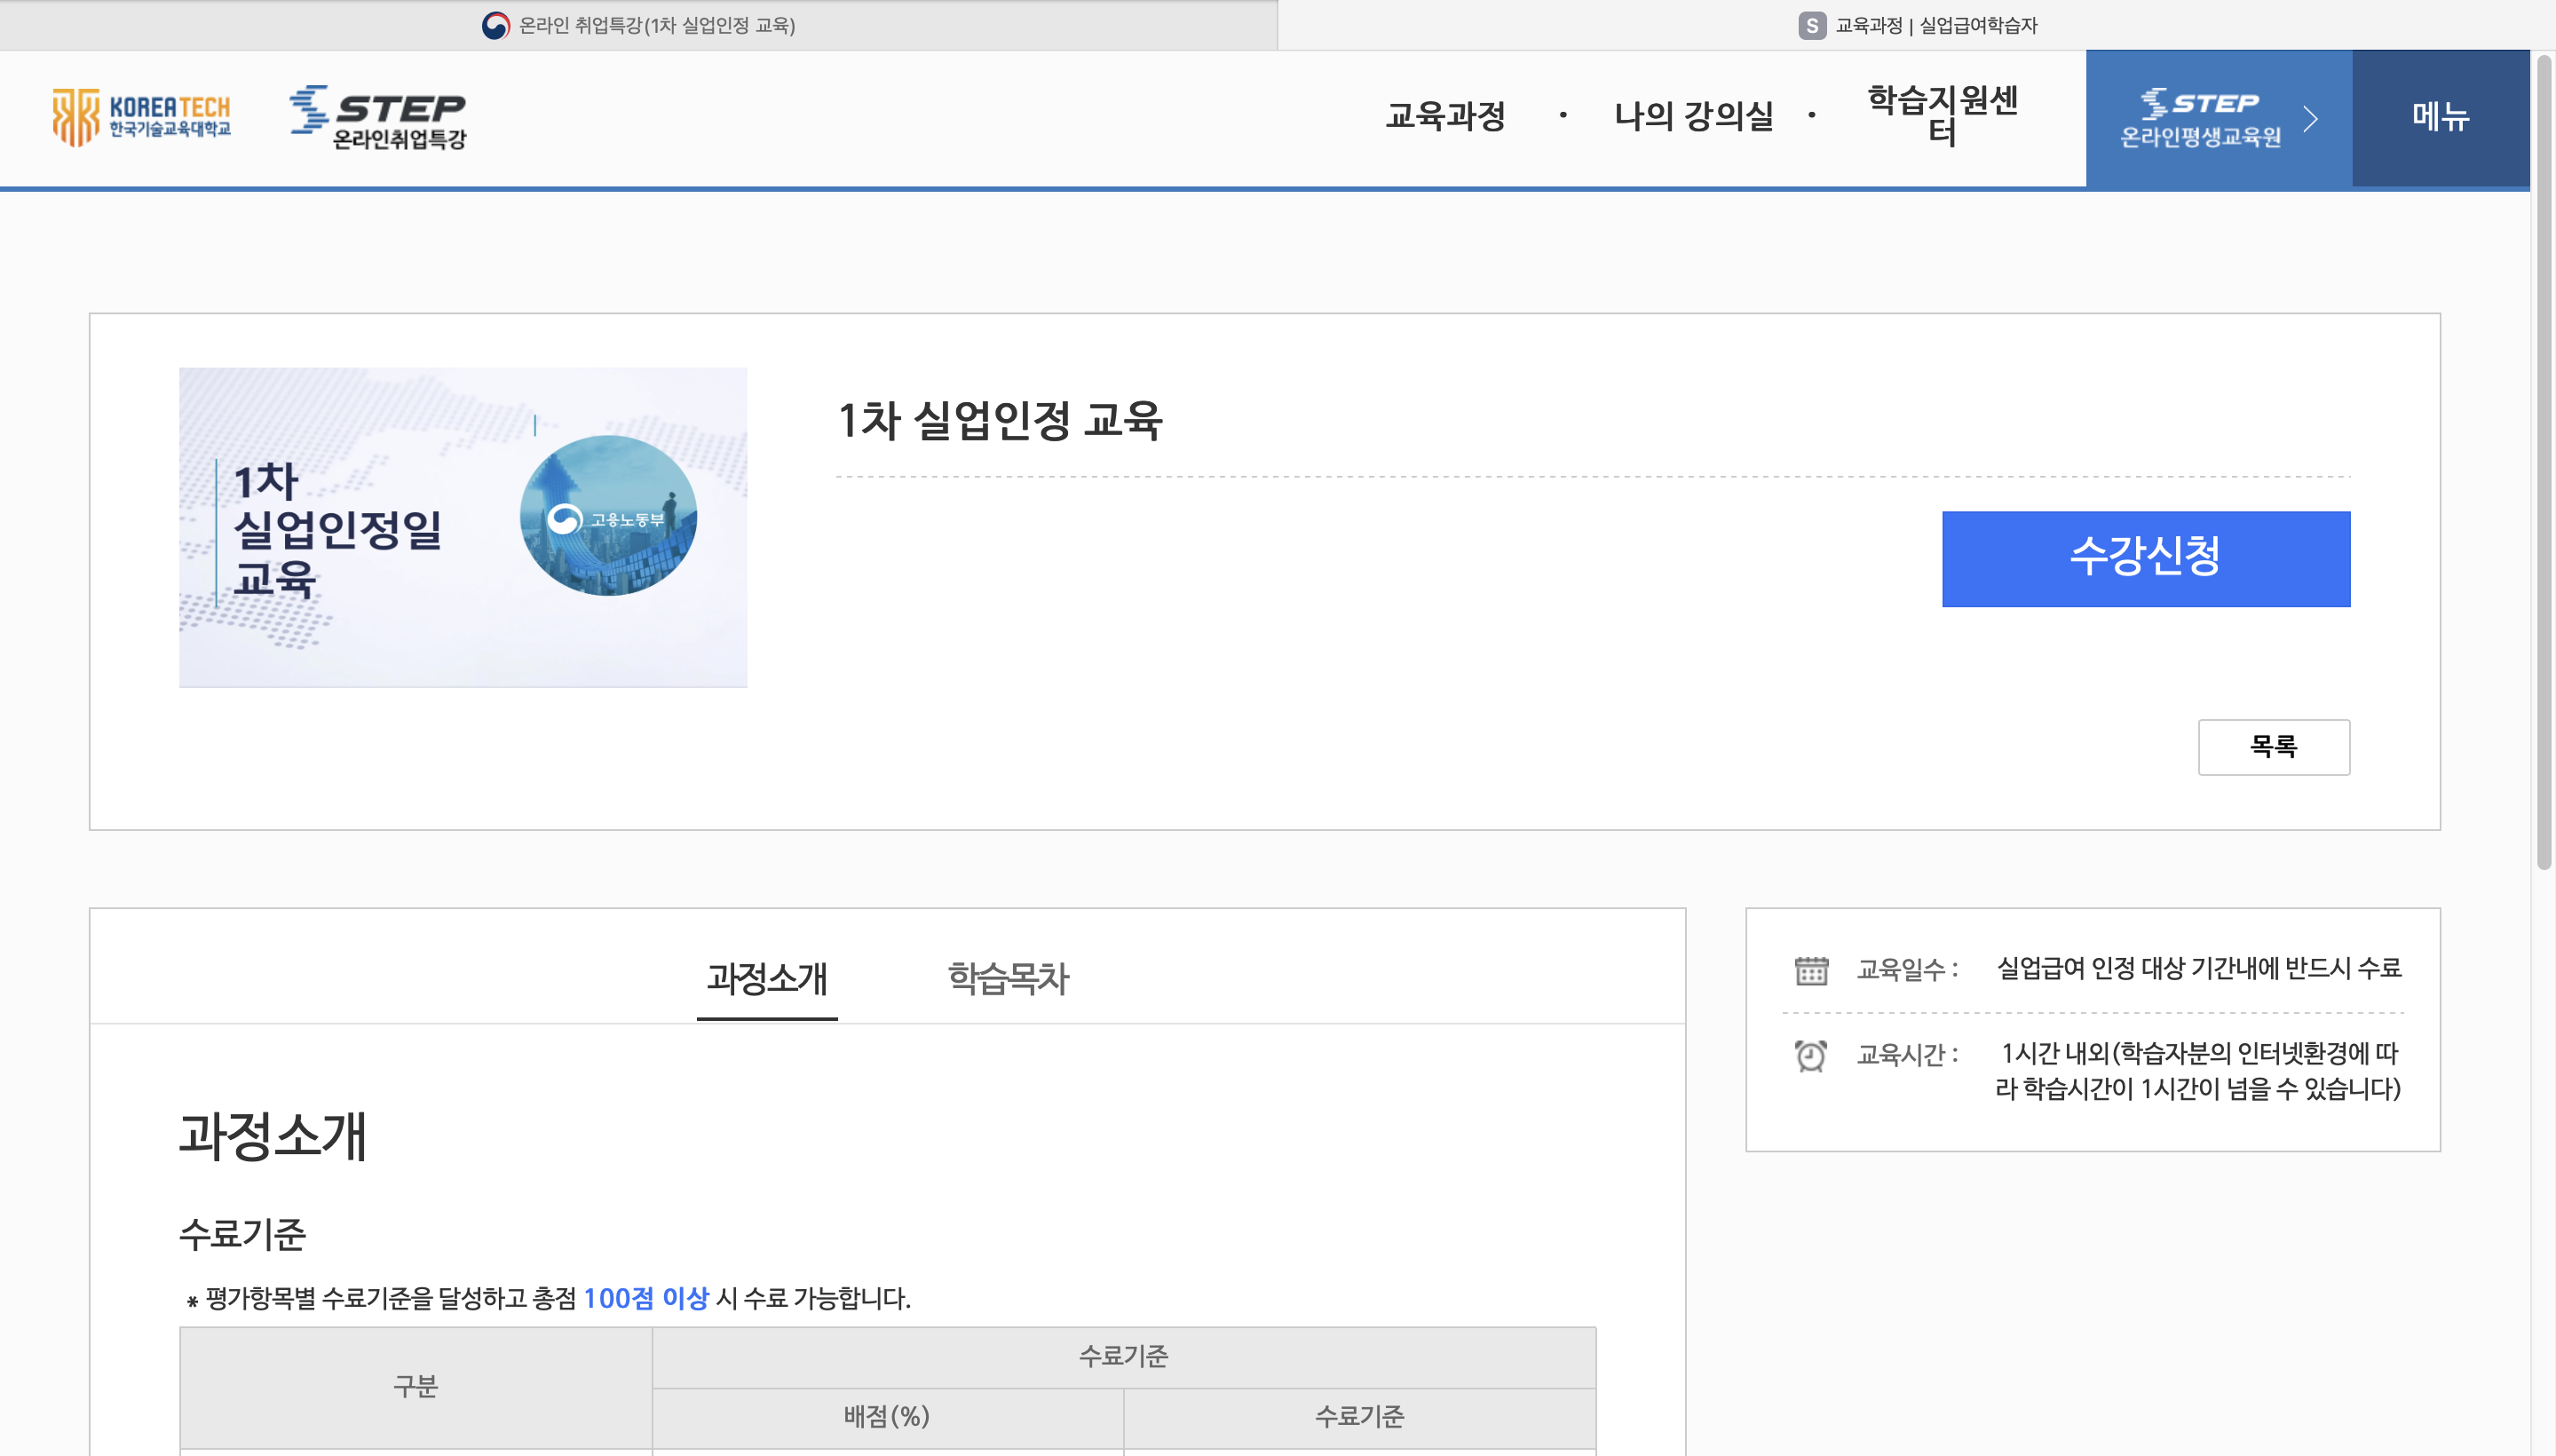Image resolution: width=2556 pixels, height=1456 pixels.
Task: Expand the chevron arrow next to 온라인평생교육원
Action: 2310,119
